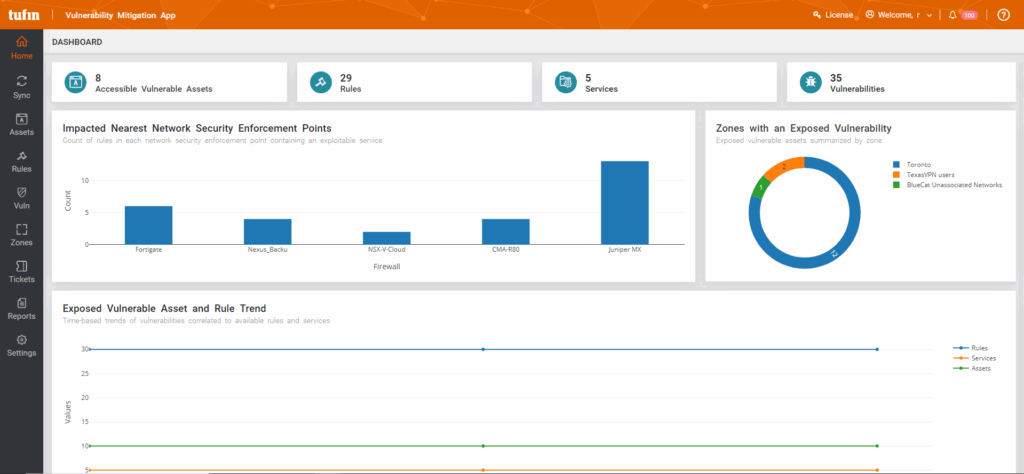Open the Sync page from sidebar
This screenshot has height=474, width=1024.
tap(21, 86)
